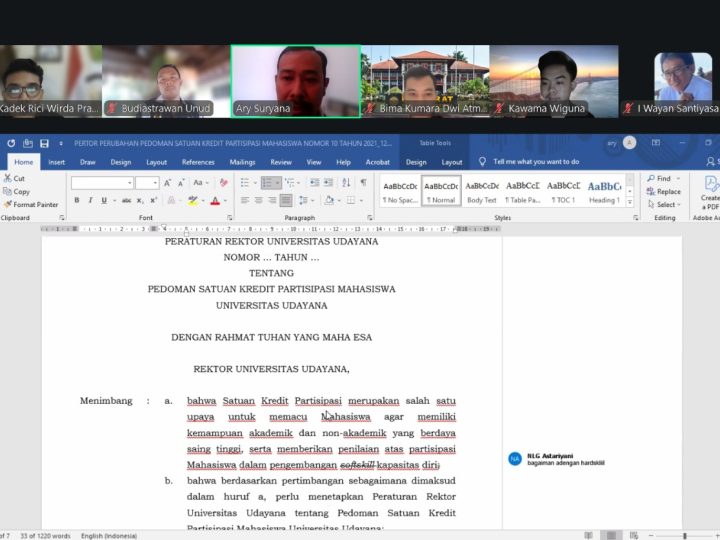Click the Save icon in title bar

44,144
